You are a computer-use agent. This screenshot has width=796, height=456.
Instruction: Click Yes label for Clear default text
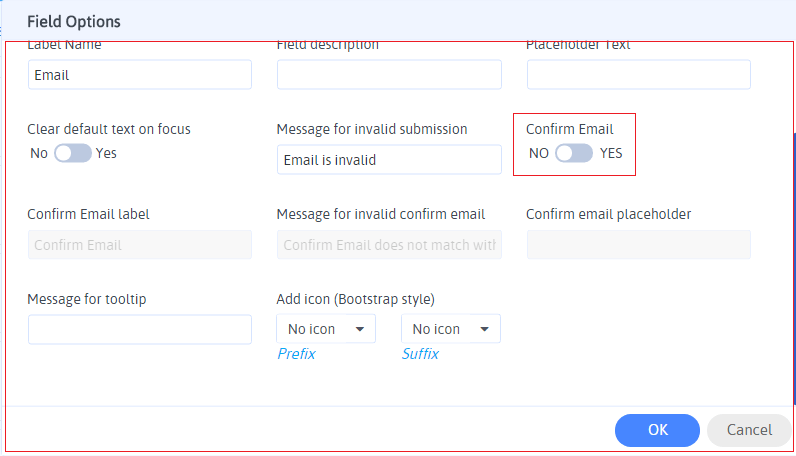point(106,153)
